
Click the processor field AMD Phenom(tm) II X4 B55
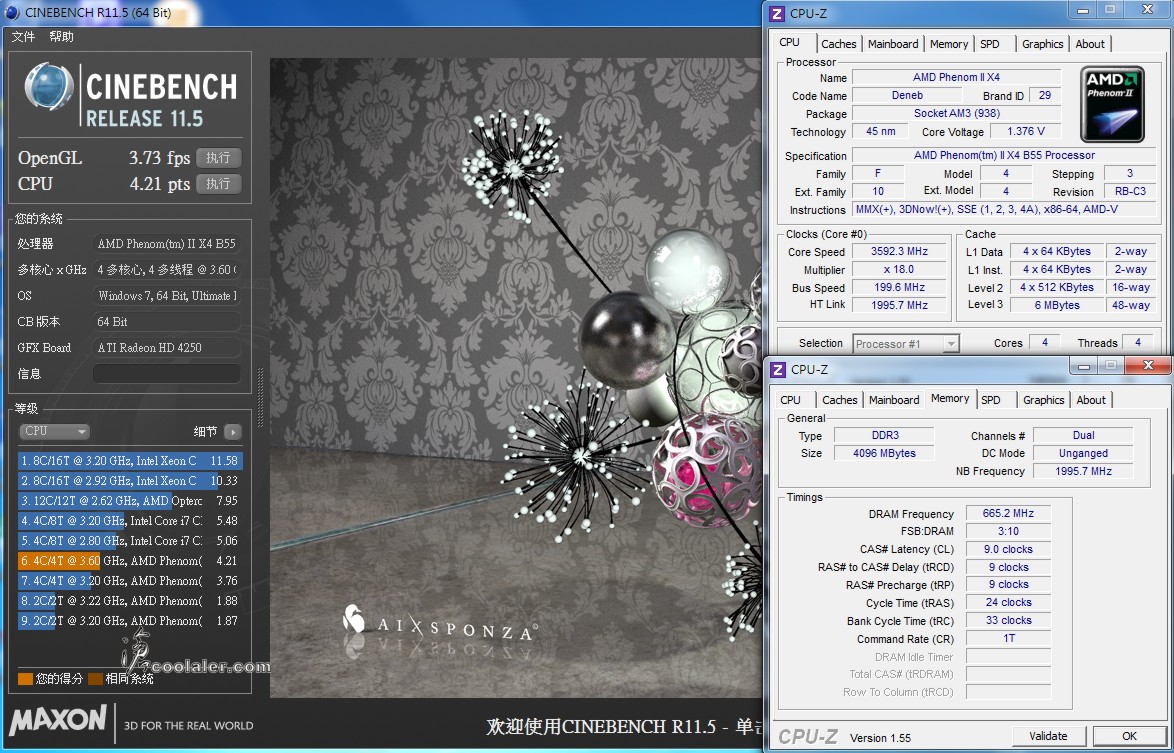pyautogui.click(x=166, y=243)
